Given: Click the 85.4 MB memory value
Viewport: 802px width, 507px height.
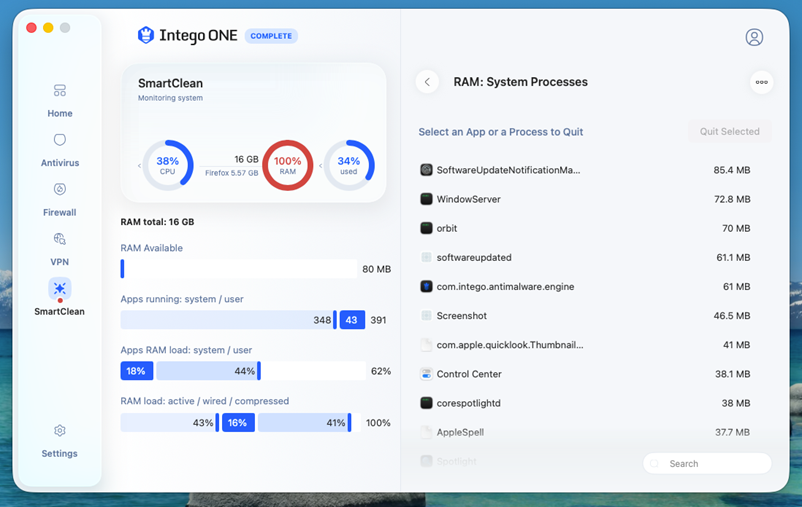Looking at the screenshot, I should tap(732, 170).
